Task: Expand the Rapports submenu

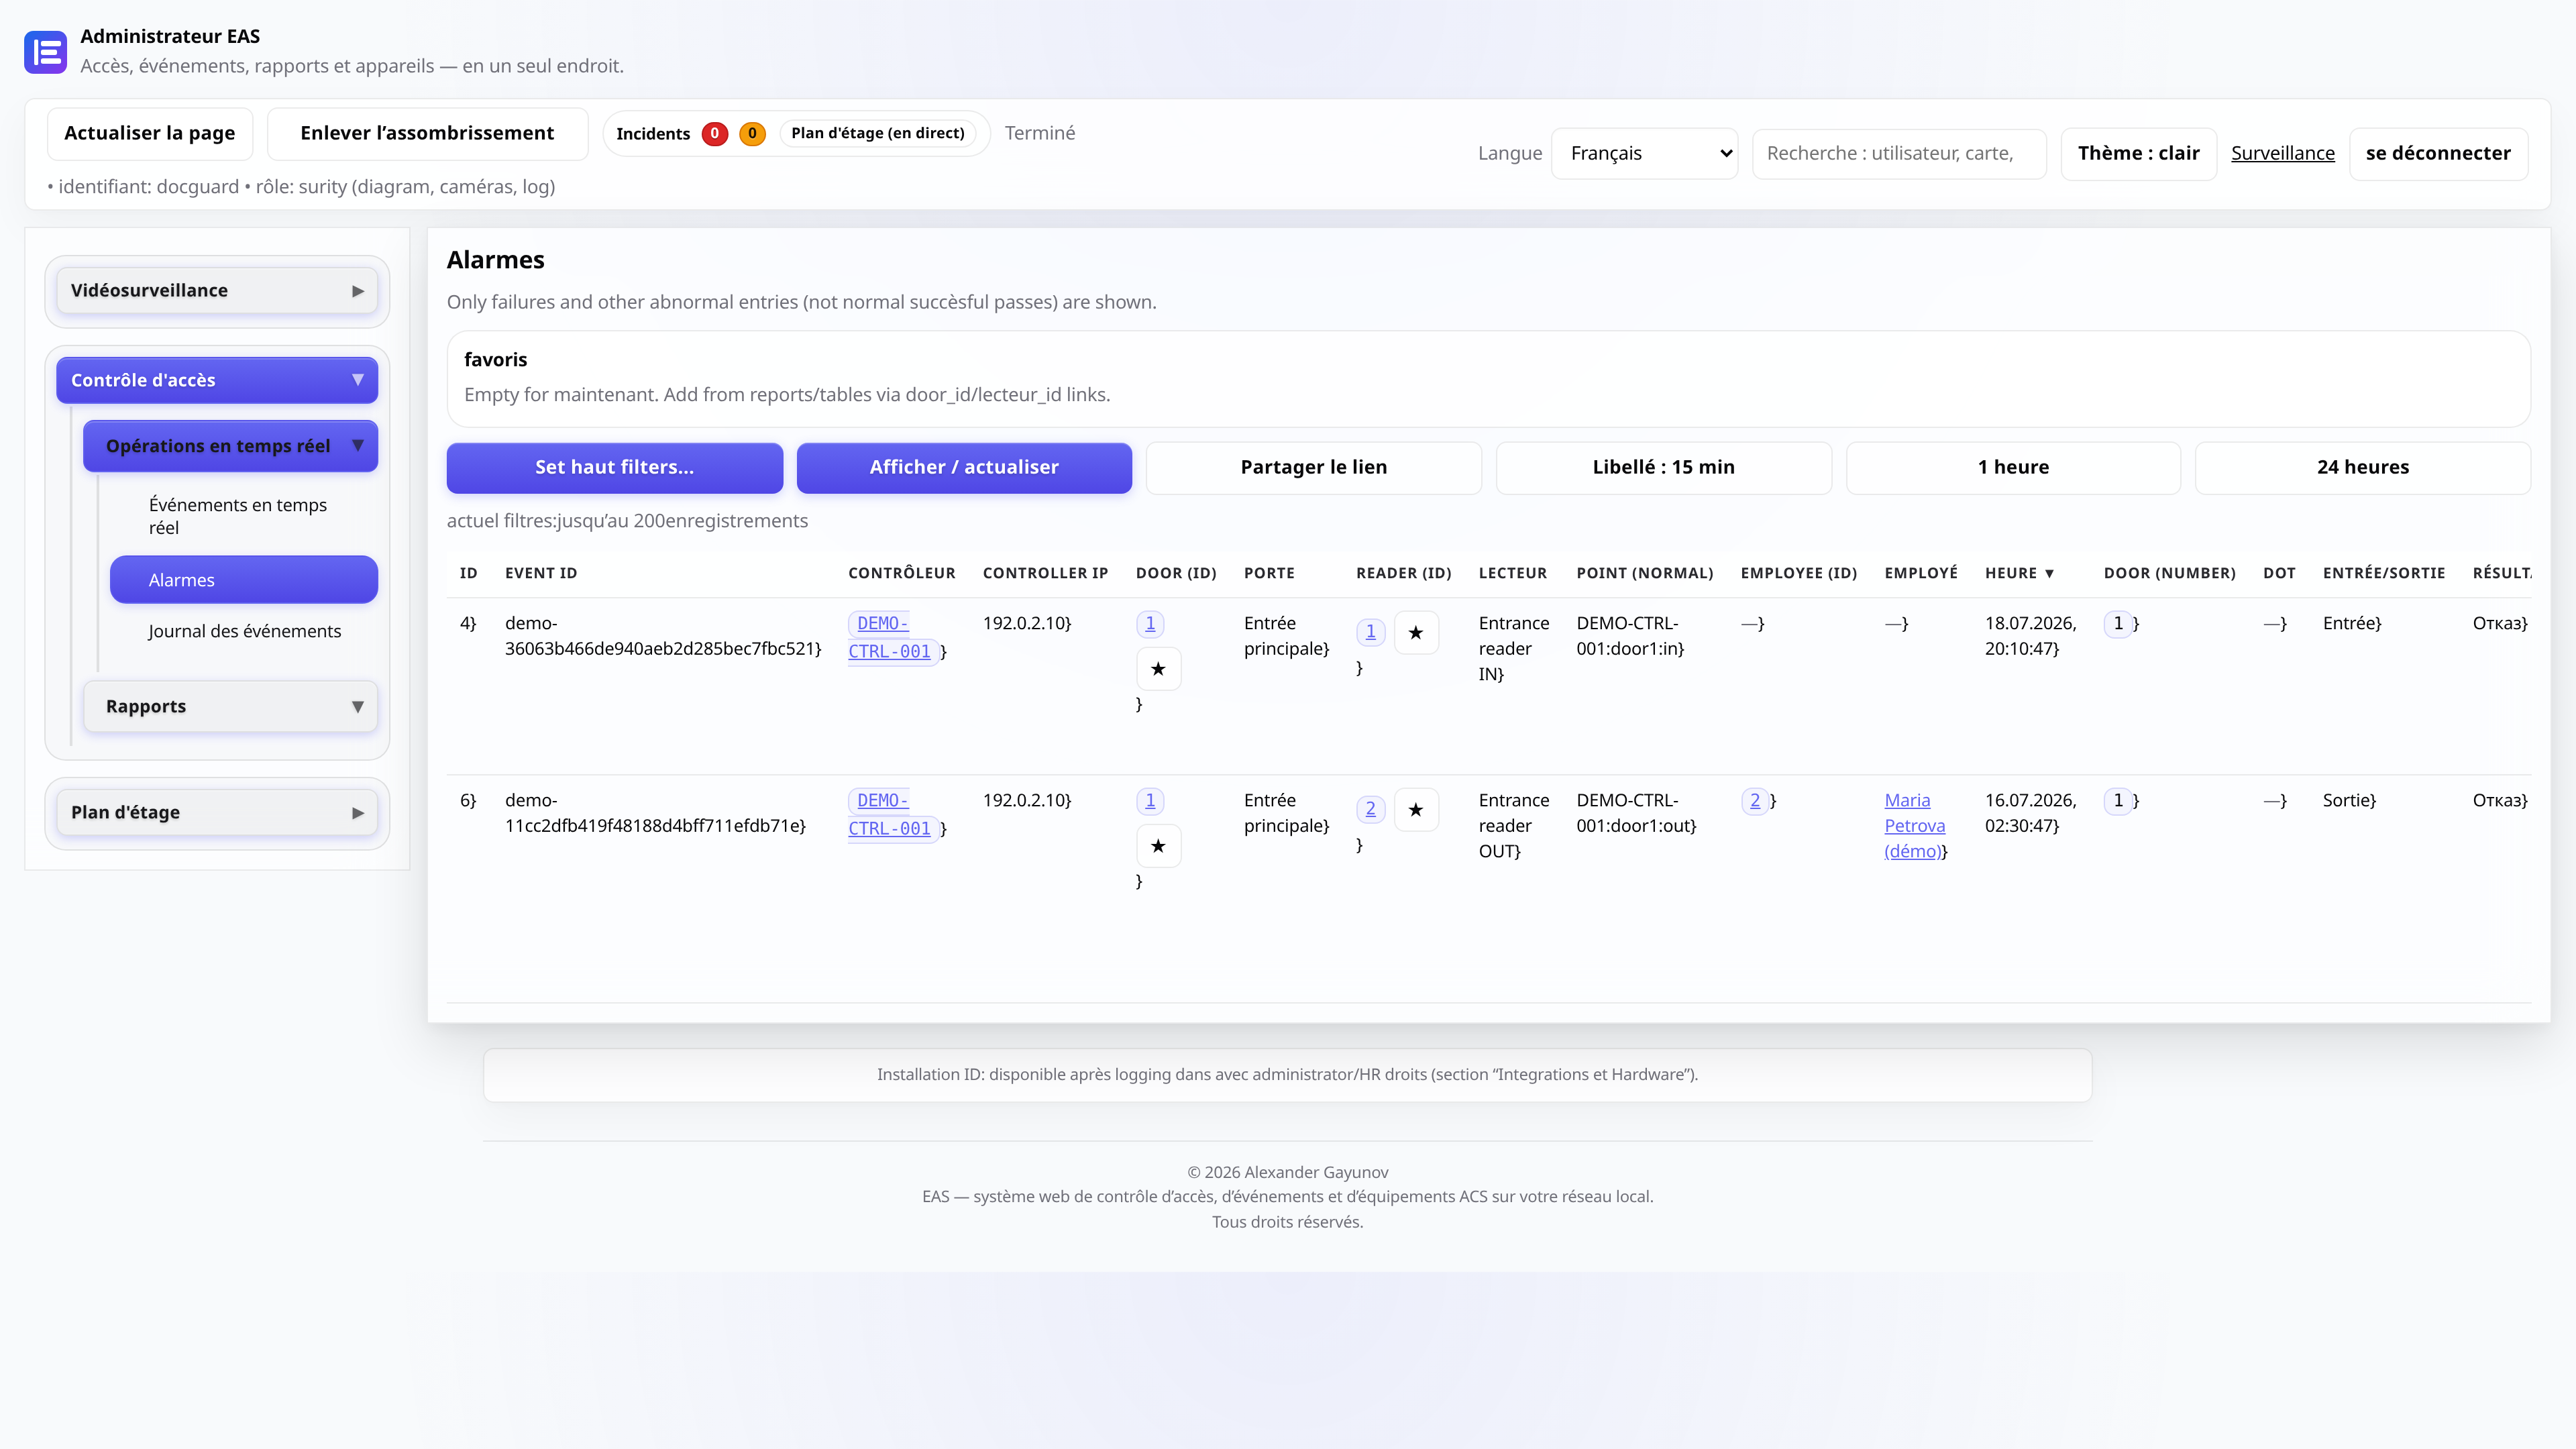Action: pos(230,706)
